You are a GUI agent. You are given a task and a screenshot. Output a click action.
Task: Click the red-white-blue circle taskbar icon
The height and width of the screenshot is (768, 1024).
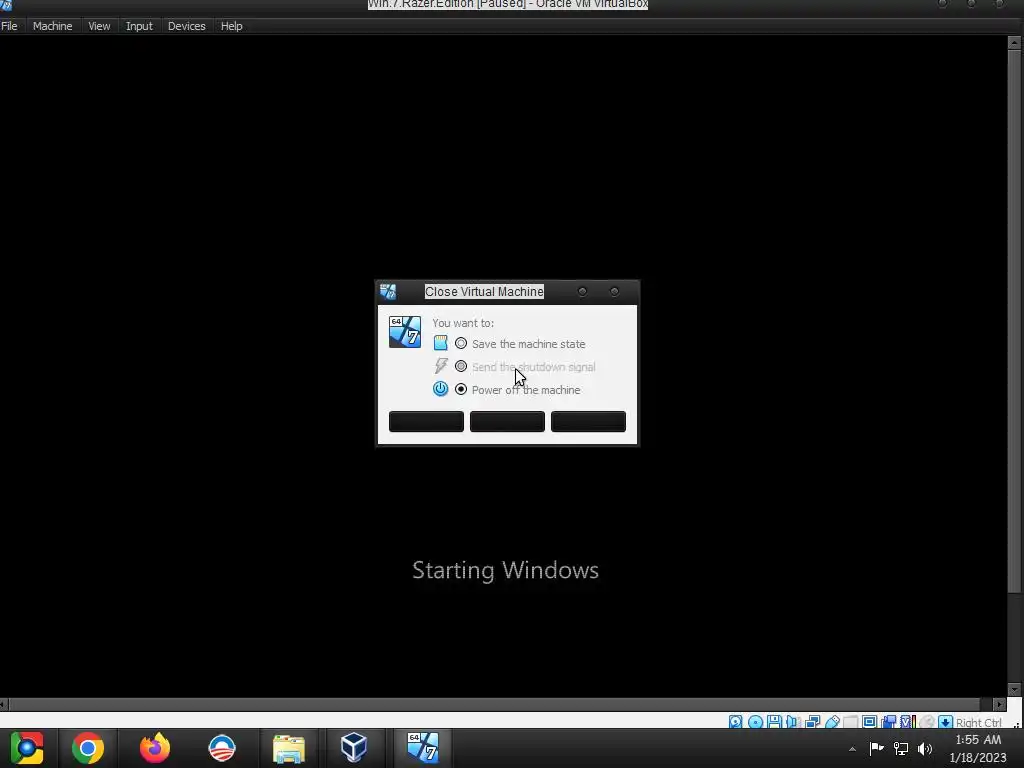(221, 748)
